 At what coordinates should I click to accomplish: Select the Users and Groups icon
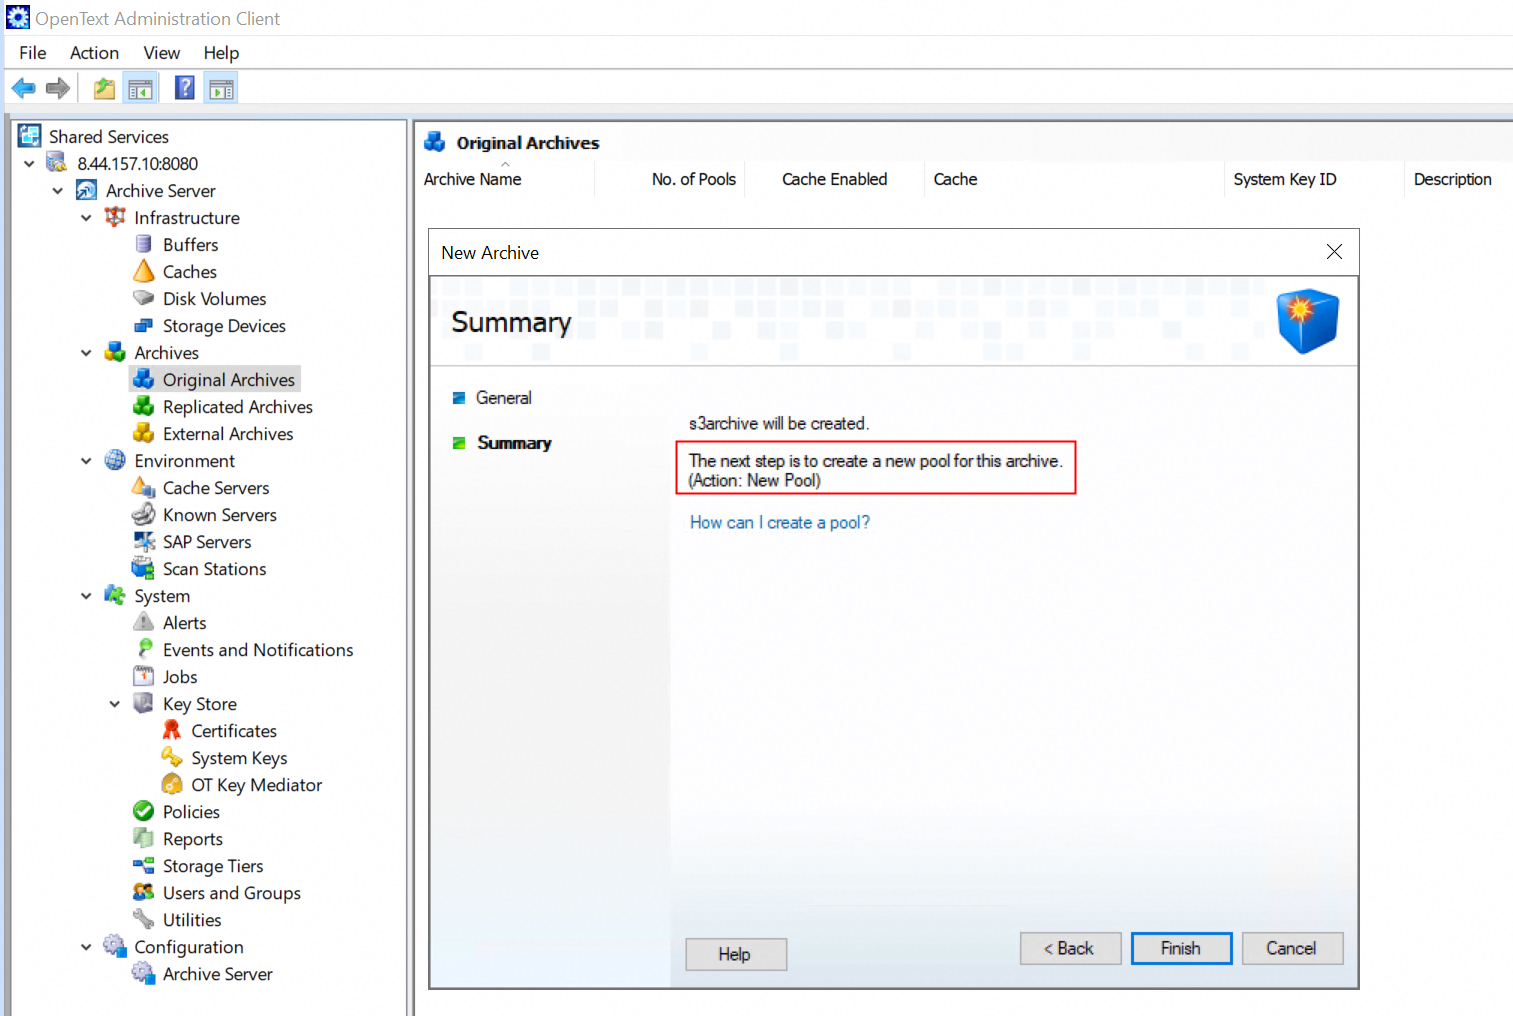[144, 892]
